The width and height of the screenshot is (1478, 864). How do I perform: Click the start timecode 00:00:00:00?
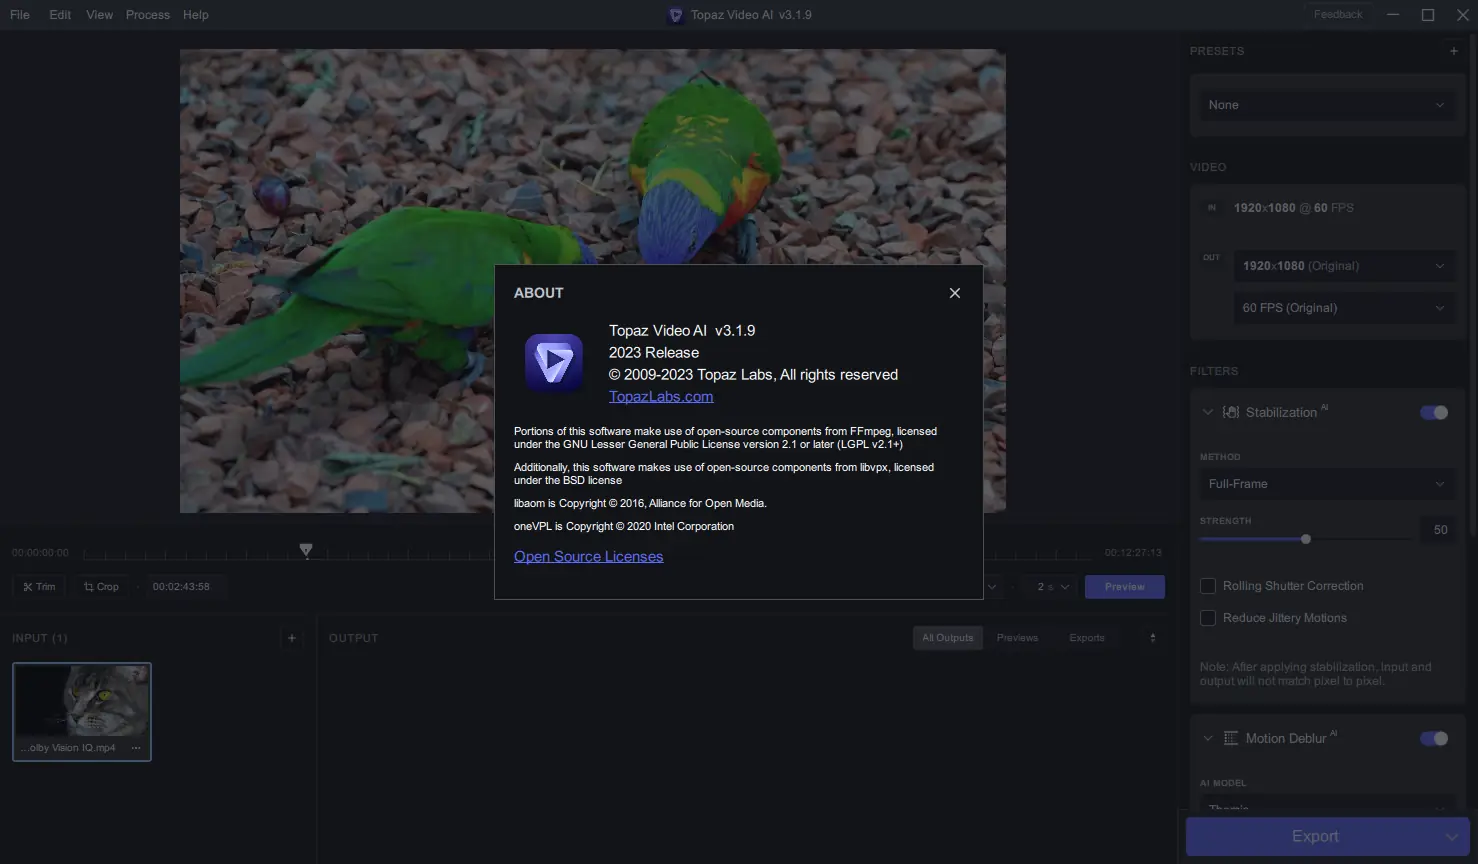(40, 552)
